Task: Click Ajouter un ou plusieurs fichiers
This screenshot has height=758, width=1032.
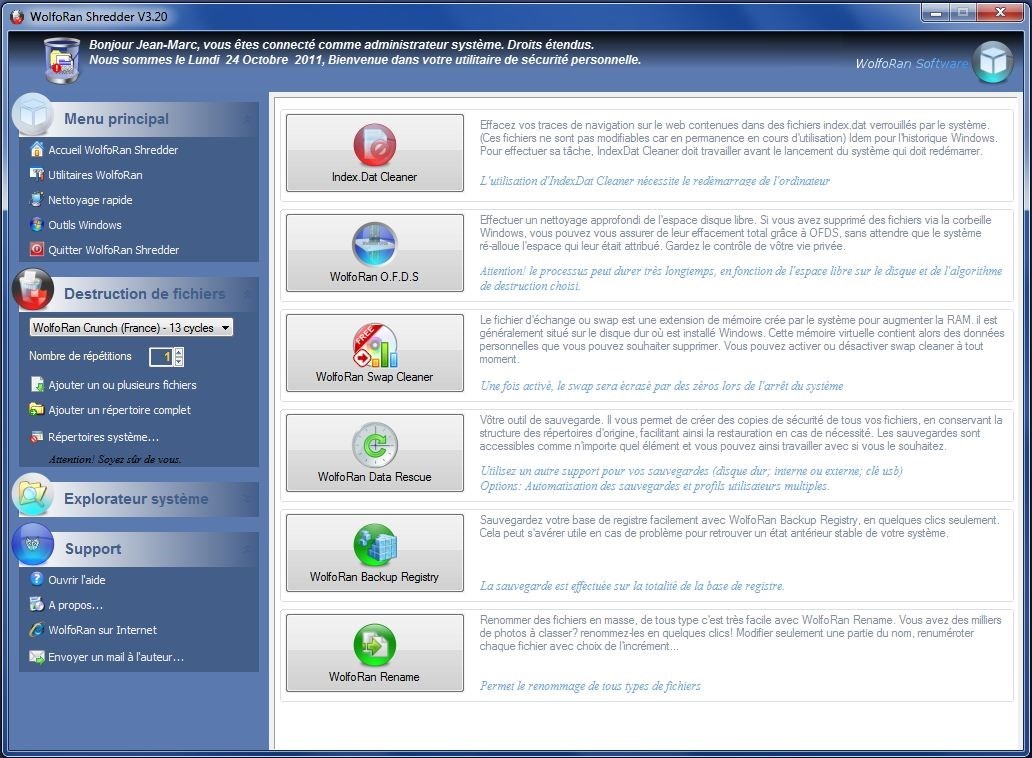Action: pos(122,385)
